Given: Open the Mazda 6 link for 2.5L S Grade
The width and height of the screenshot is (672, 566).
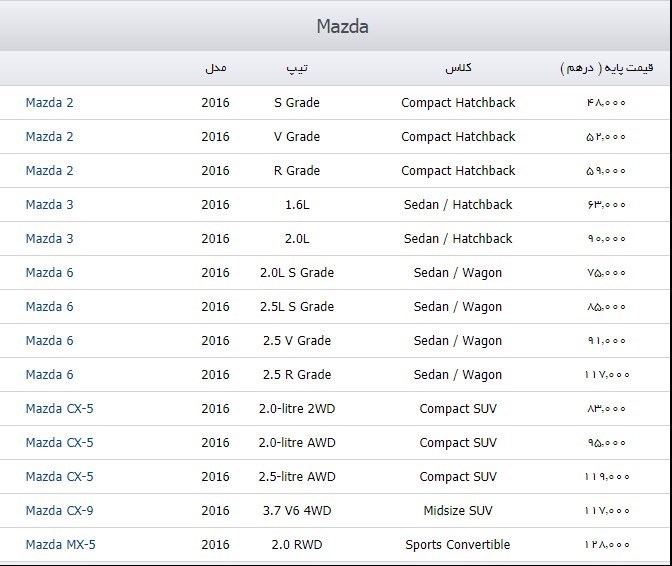Looking at the screenshot, I should pyautogui.click(x=49, y=306).
